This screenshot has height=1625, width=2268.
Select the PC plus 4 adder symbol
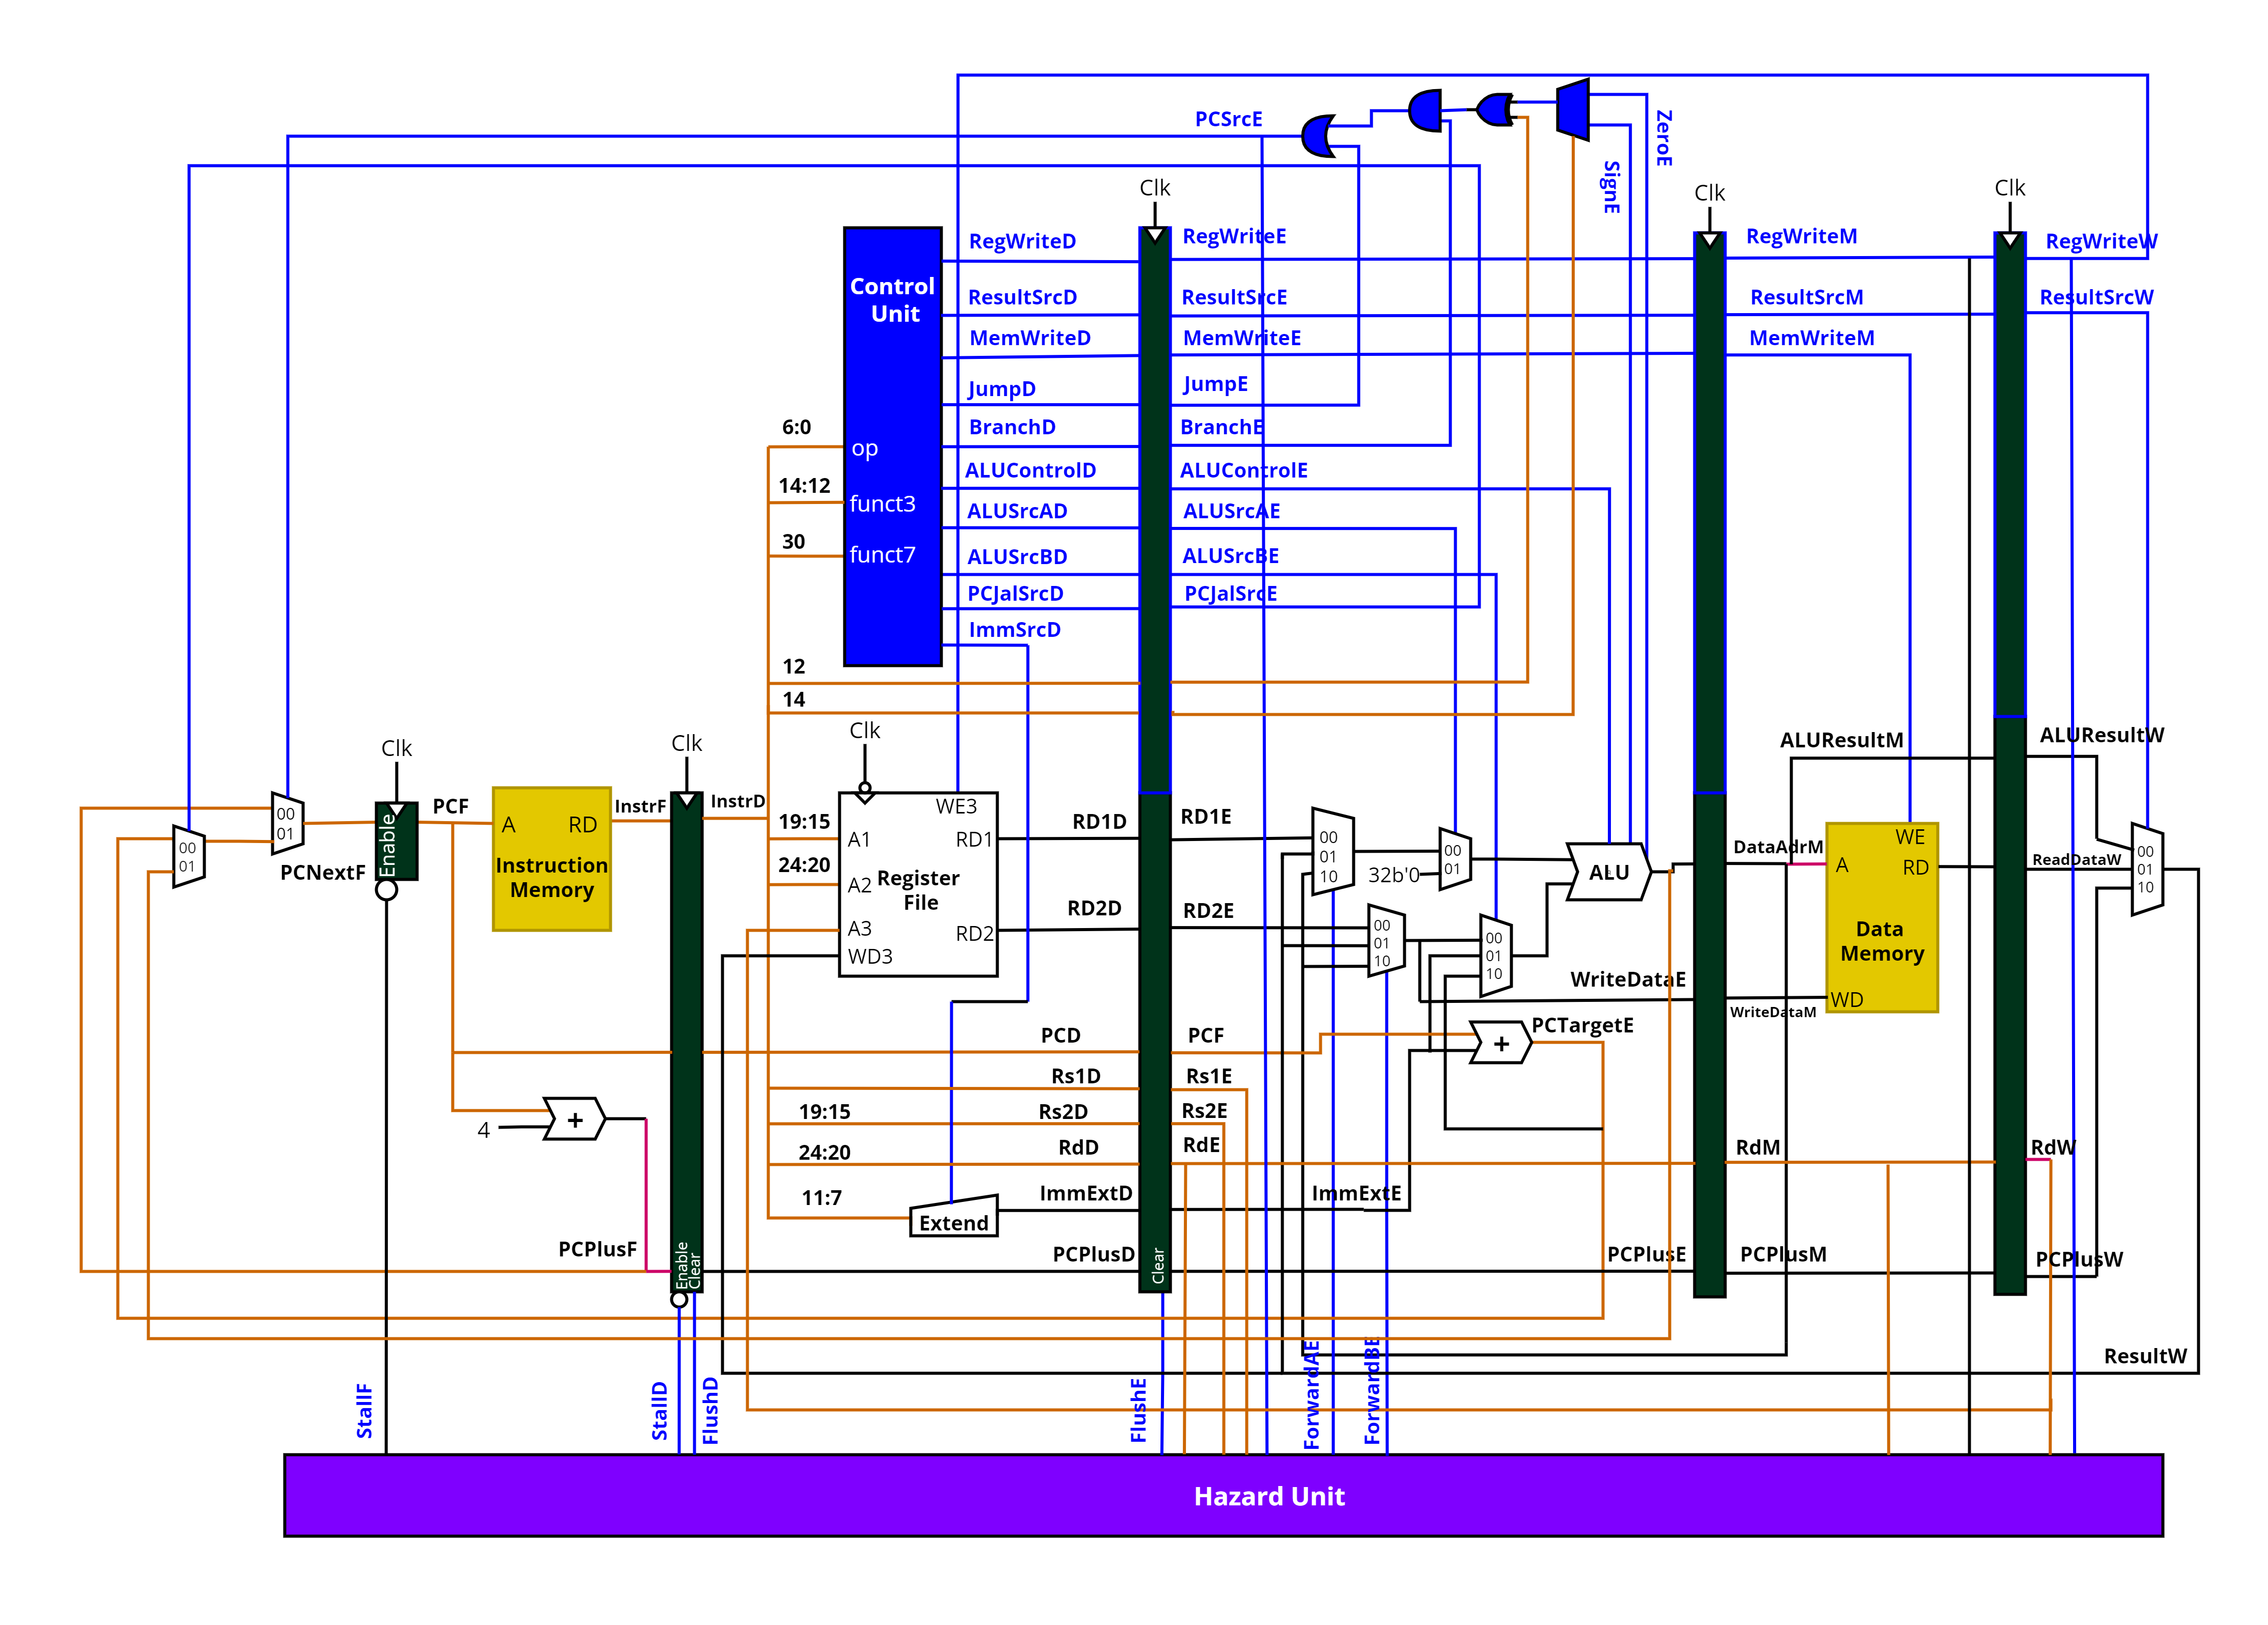click(x=574, y=1119)
